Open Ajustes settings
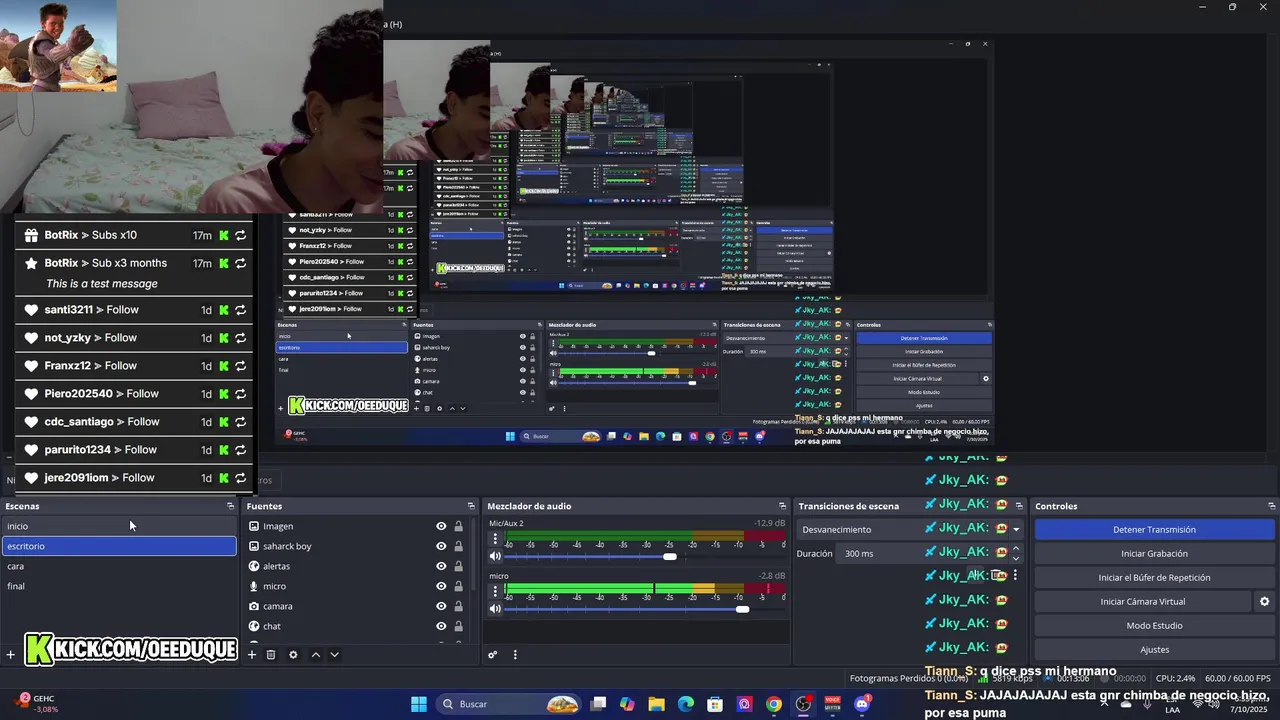 1154,649
